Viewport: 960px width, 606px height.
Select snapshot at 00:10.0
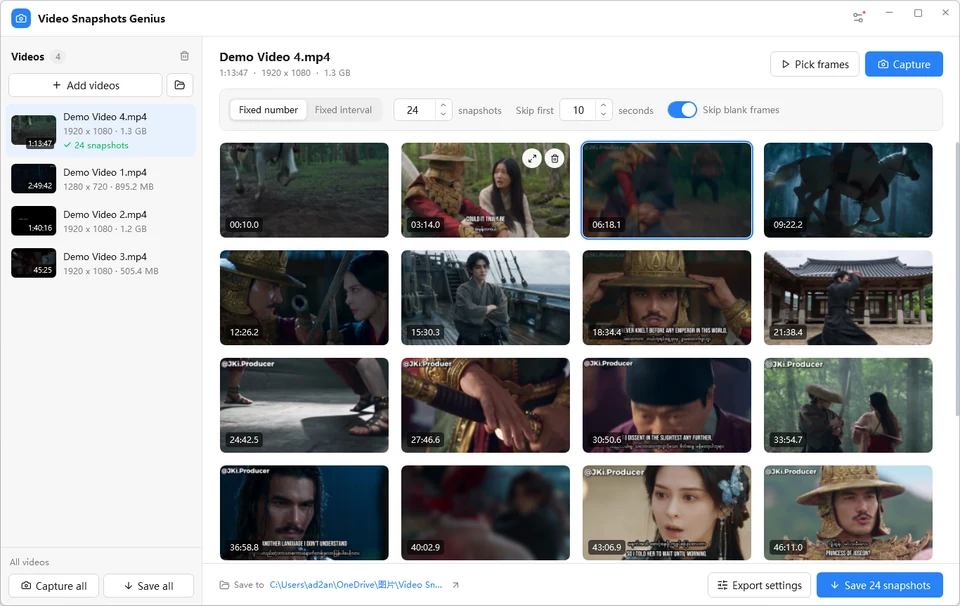[304, 190]
